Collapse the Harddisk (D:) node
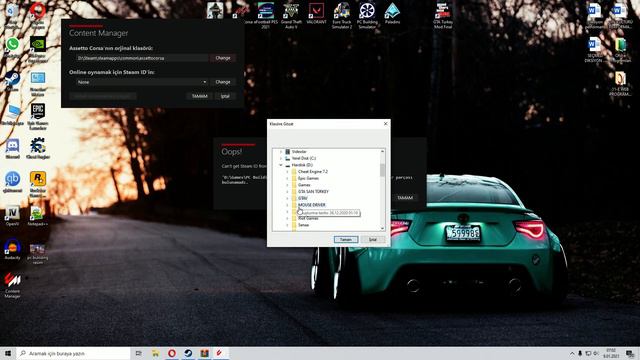 [281, 165]
